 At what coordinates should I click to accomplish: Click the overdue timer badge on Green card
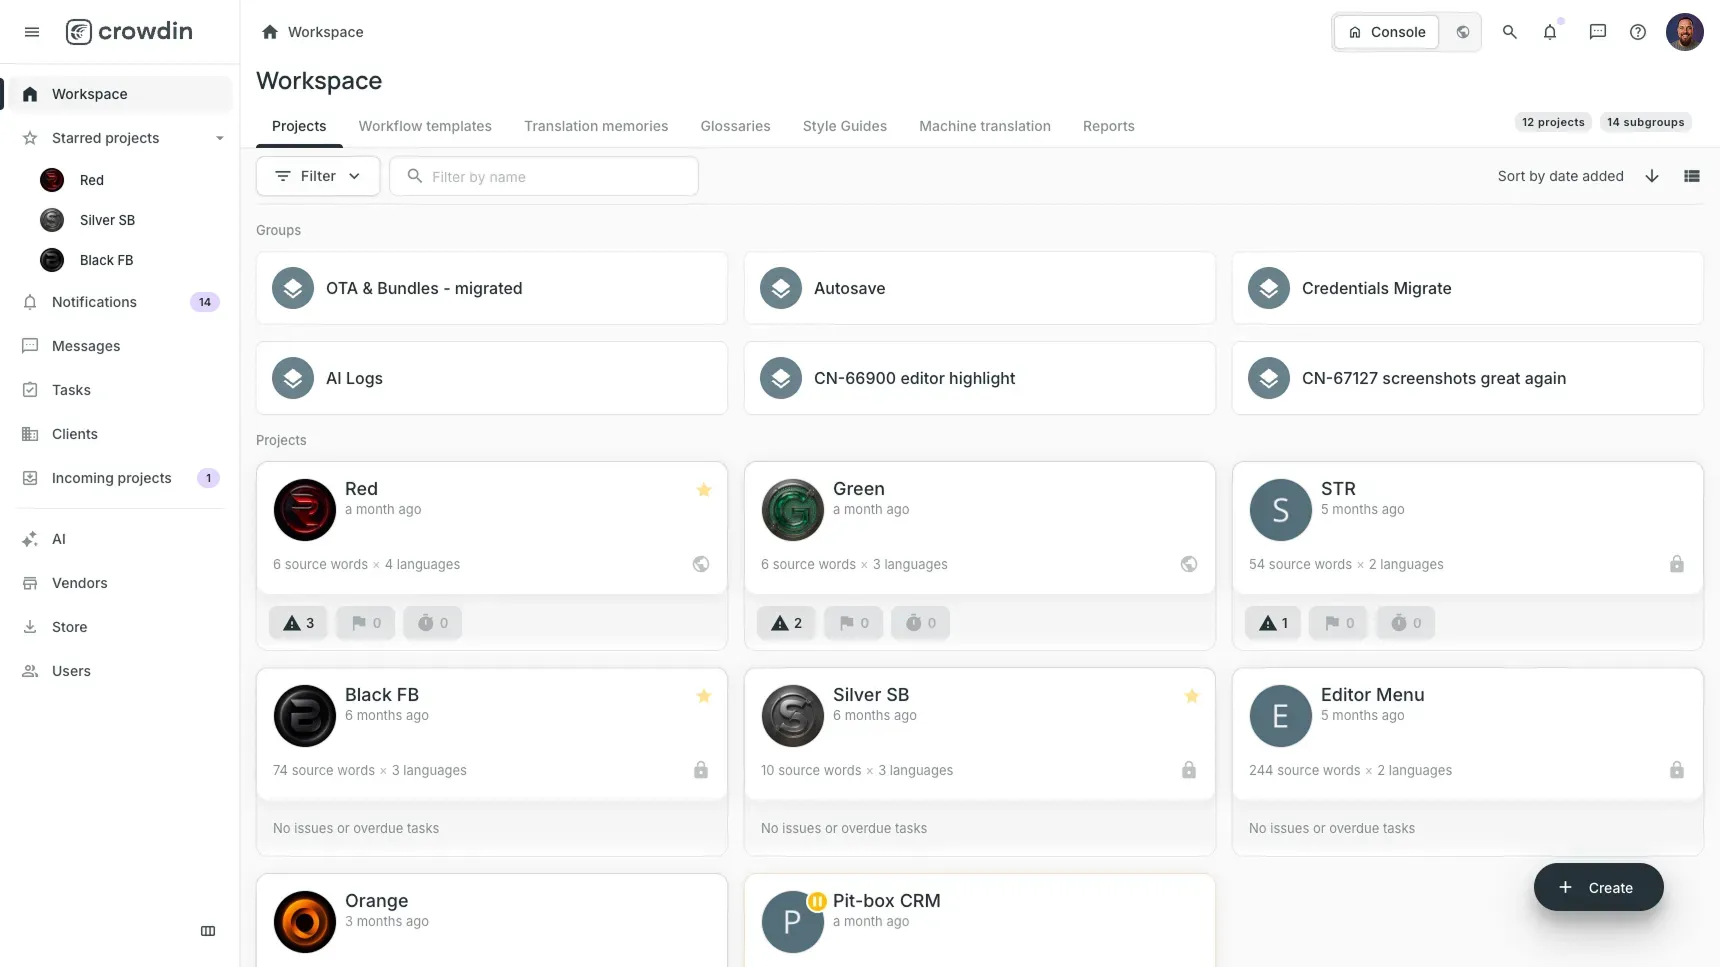point(920,623)
